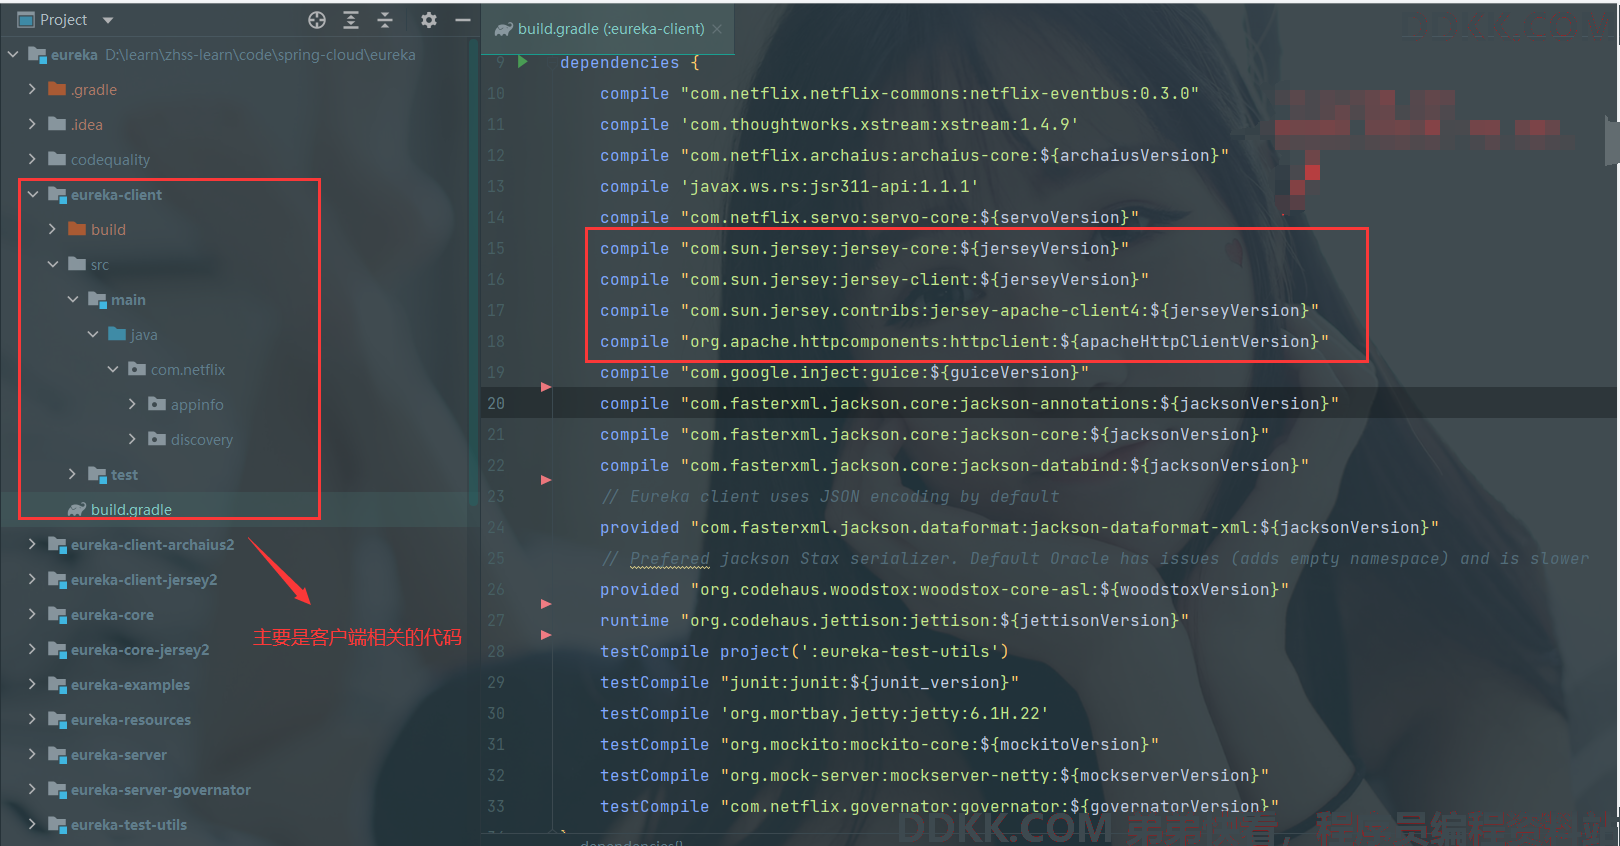
Task: Select the eureka-resources module
Action: (x=131, y=720)
